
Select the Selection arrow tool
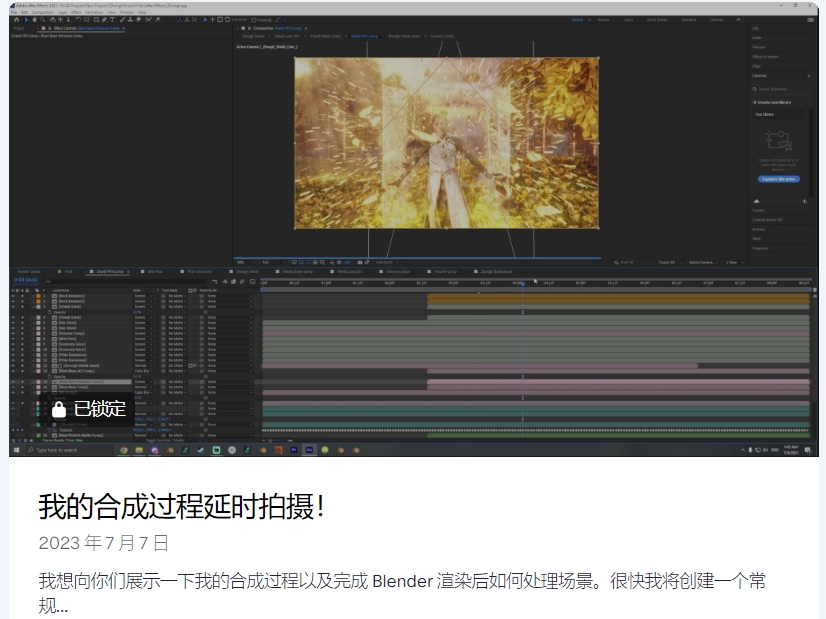pos(27,19)
